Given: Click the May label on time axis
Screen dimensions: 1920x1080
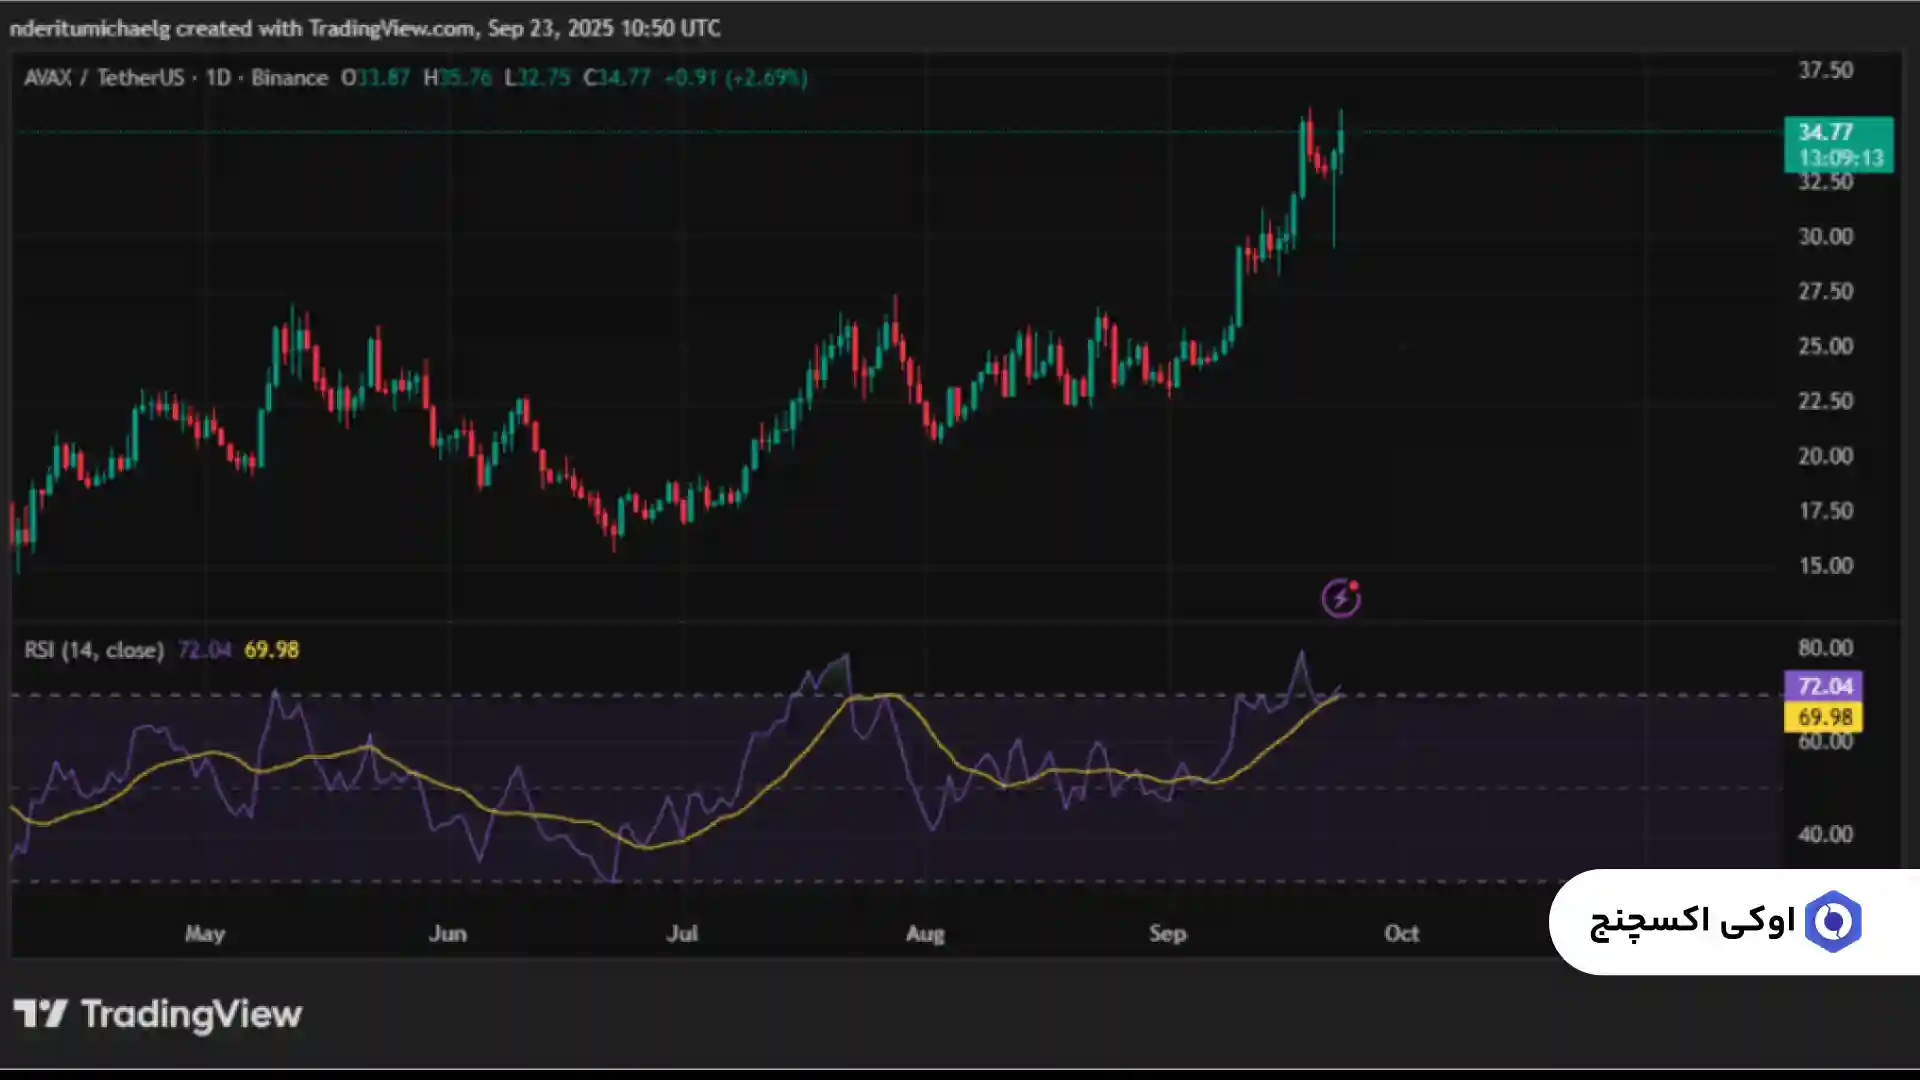Looking at the screenshot, I should point(205,934).
